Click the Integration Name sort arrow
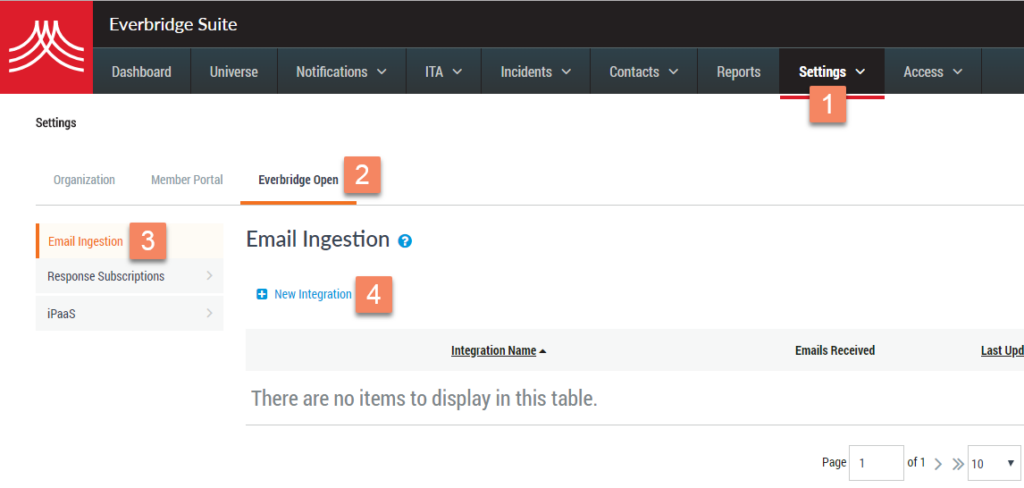 (x=543, y=351)
